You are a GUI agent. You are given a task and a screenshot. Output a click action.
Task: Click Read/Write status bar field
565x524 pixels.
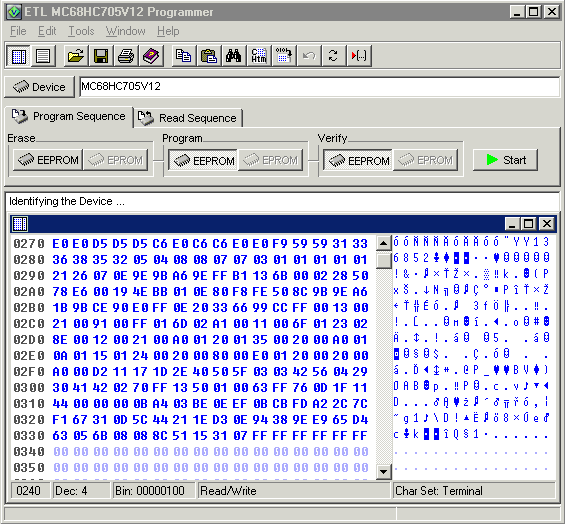click(294, 491)
